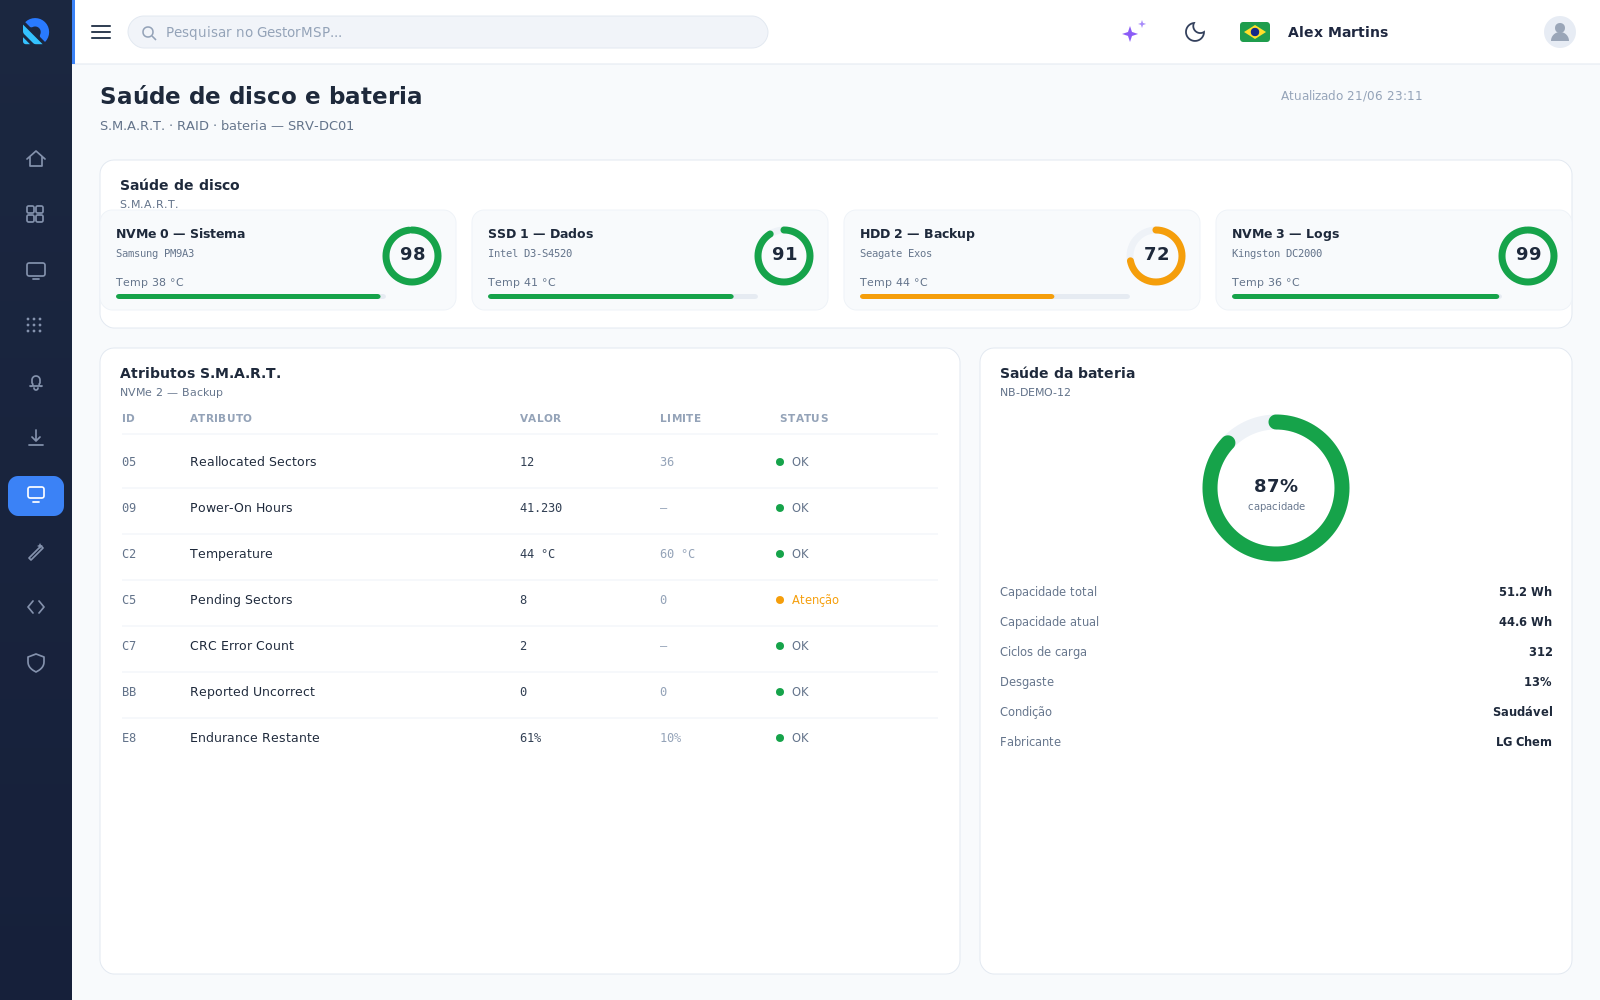Open the dashboard grid icon in sidebar
Viewport: 1600px width, 1000px height.
tap(36, 214)
